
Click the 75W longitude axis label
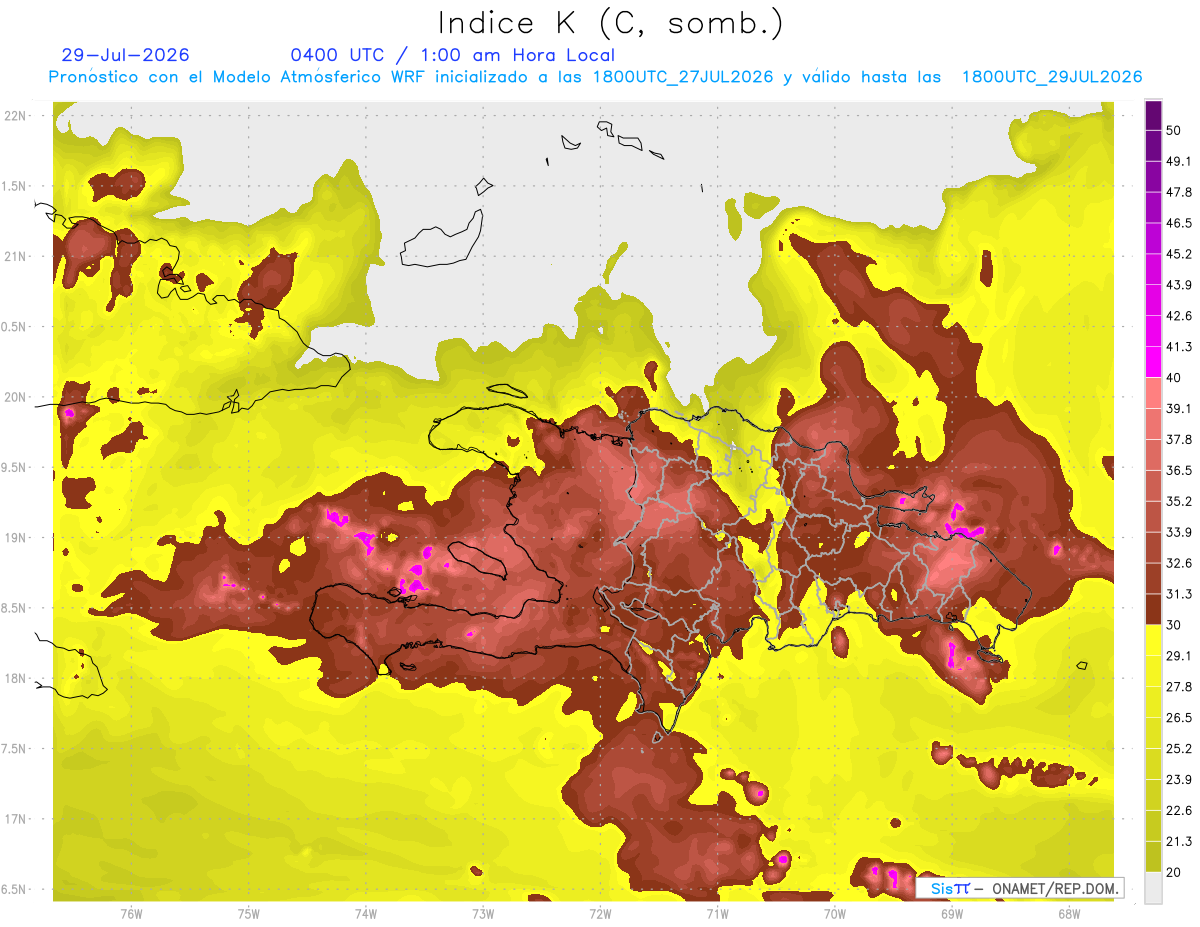point(249,913)
